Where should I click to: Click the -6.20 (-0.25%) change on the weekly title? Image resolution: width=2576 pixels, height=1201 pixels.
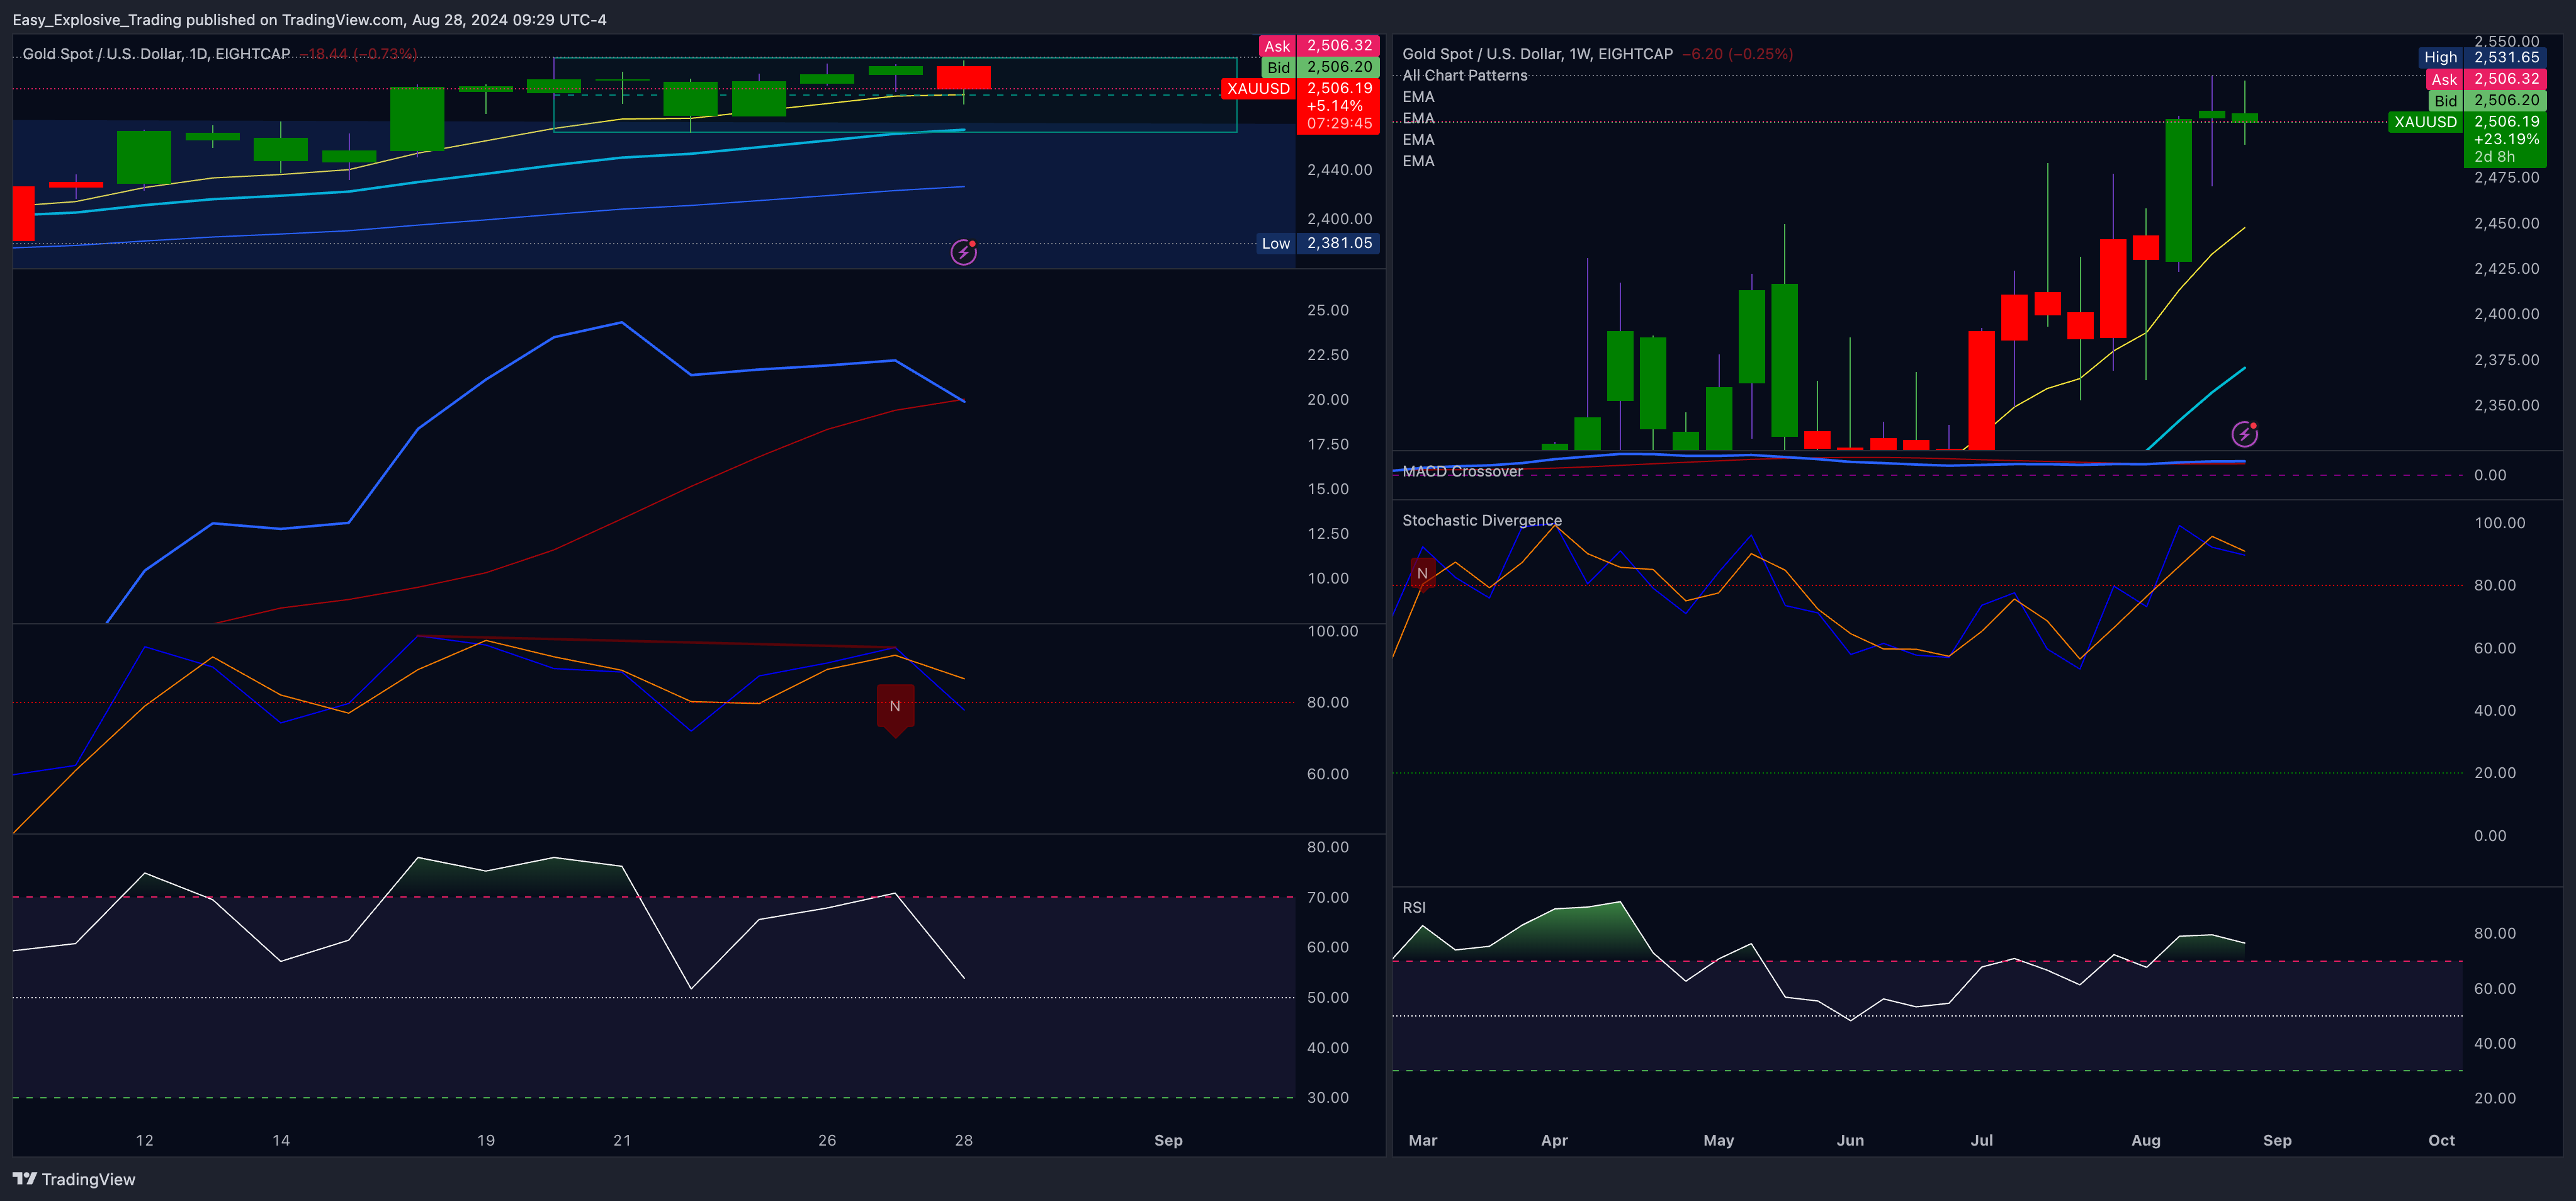1737,54
